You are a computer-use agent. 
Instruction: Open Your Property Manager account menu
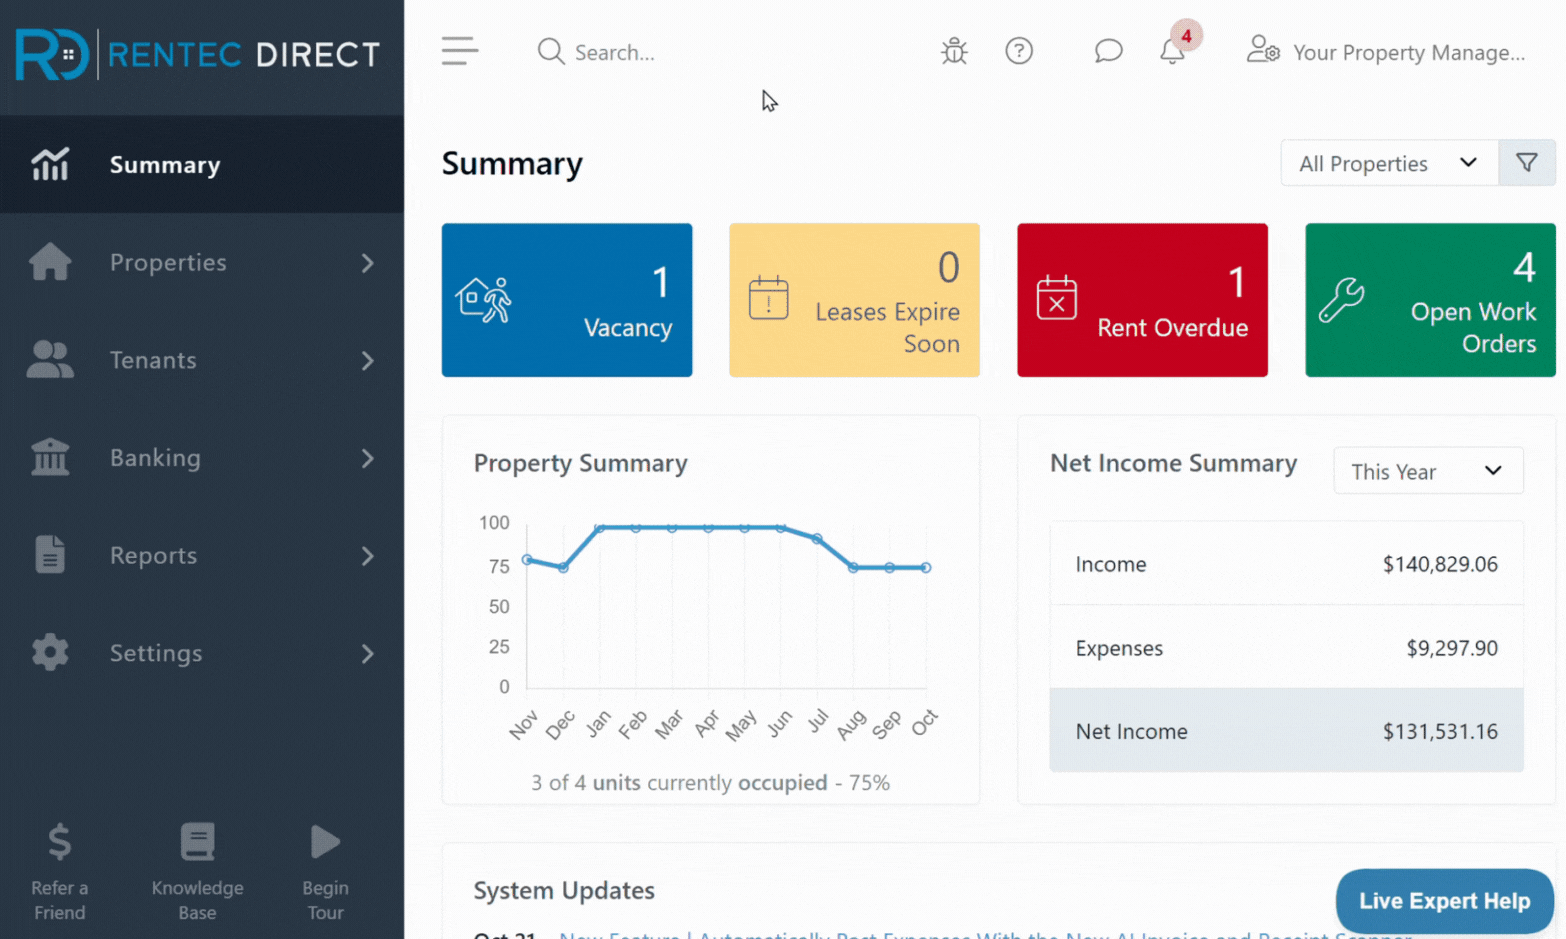[x=1386, y=52]
